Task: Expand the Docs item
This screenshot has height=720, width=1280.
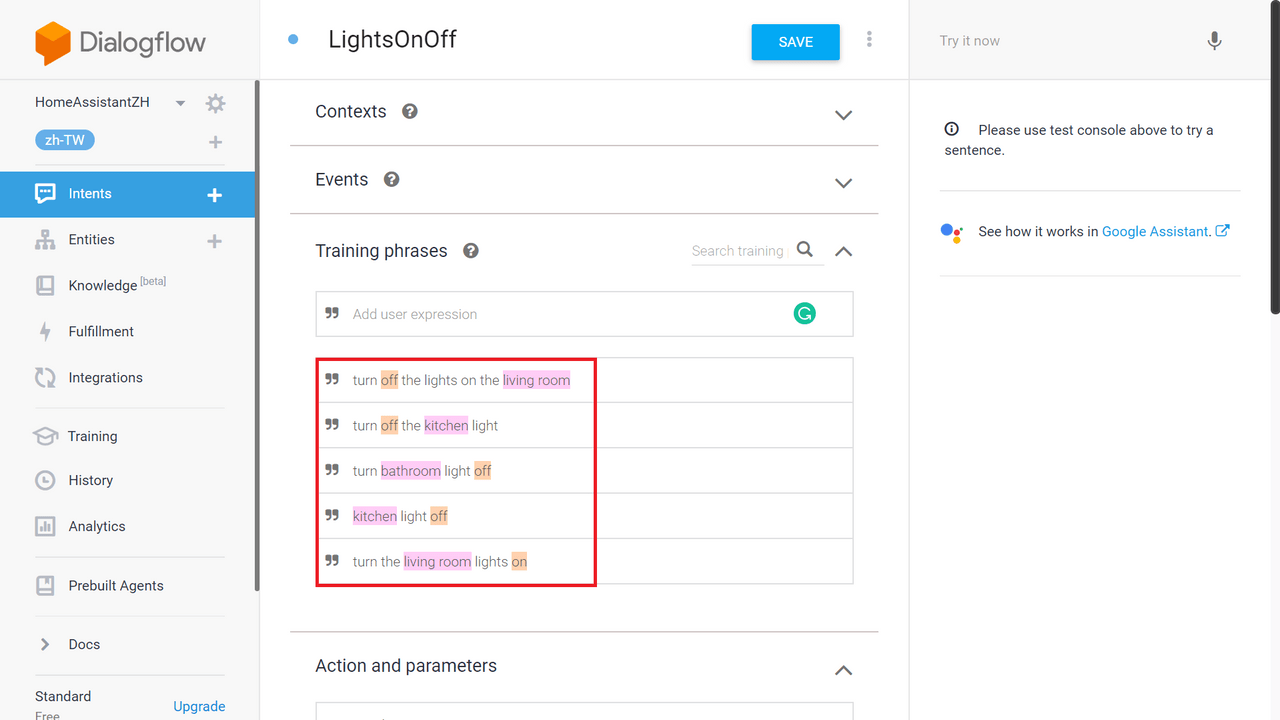Action: pos(84,644)
